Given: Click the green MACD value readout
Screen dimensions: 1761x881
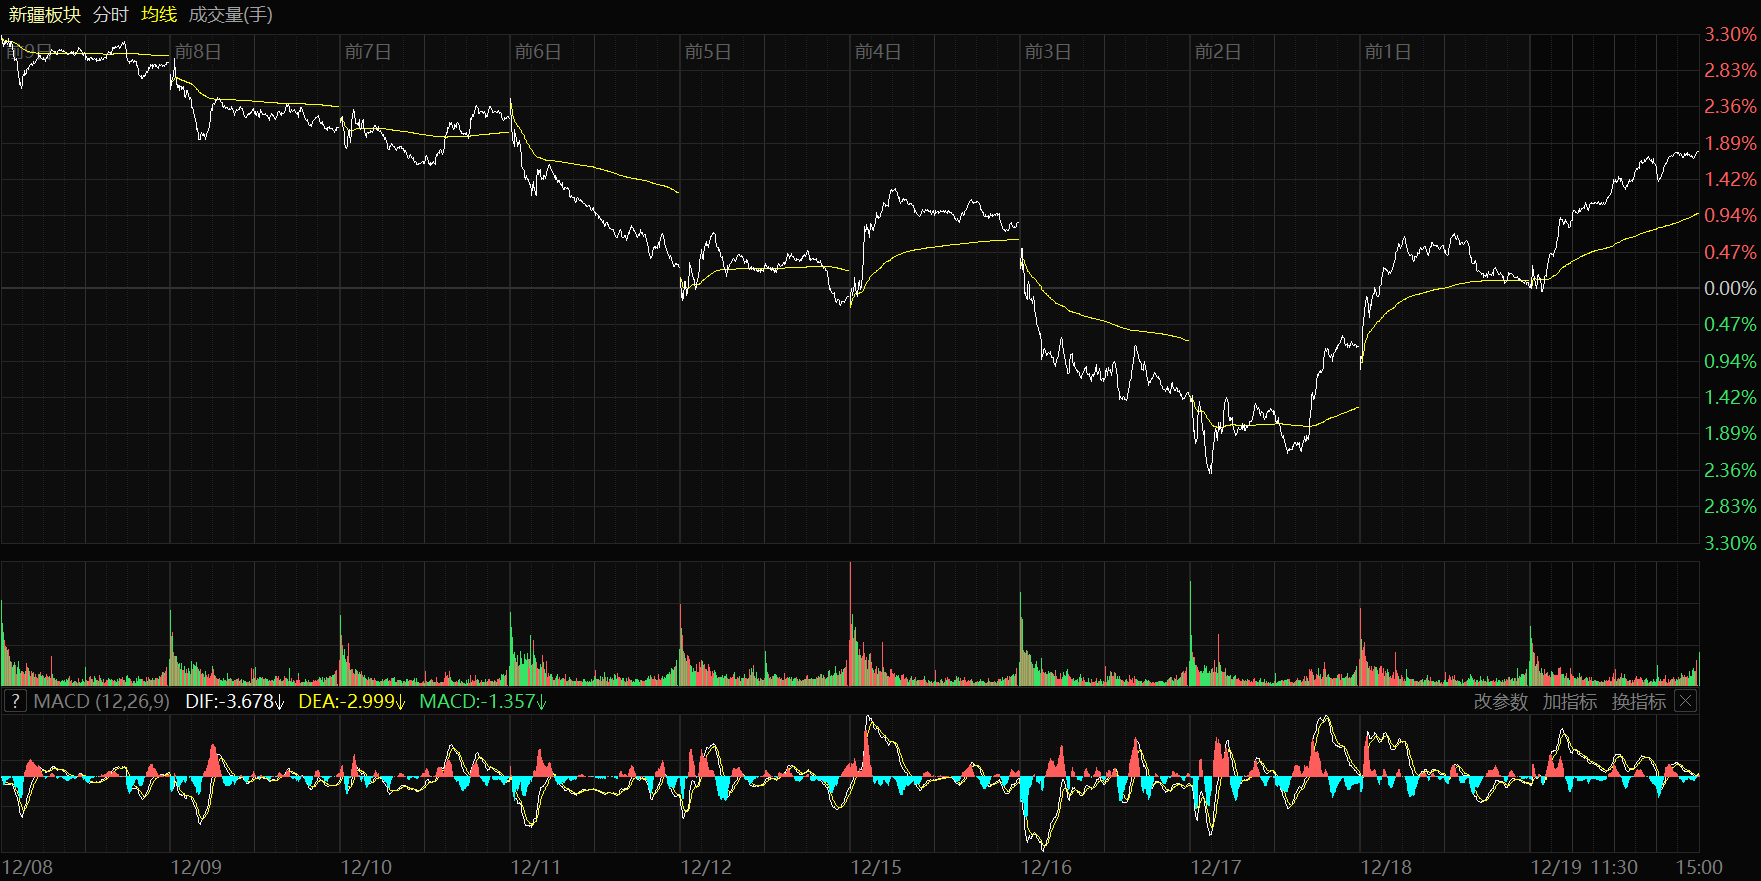Looking at the screenshot, I should [483, 702].
